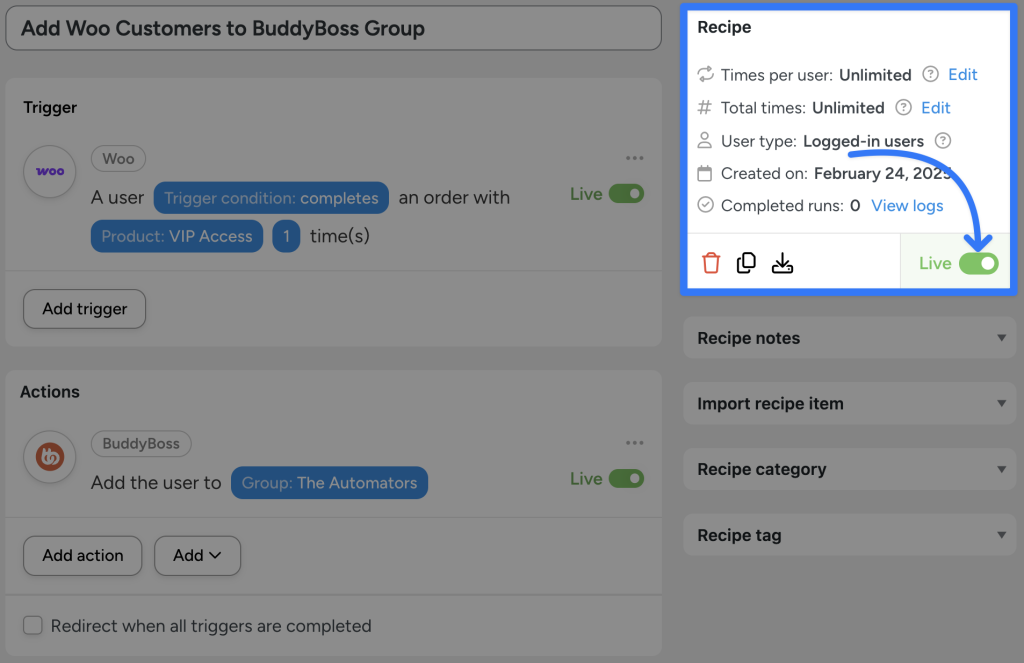Open the Woo trigger integration icon
1024x663 pixels.
coord(50,171)
